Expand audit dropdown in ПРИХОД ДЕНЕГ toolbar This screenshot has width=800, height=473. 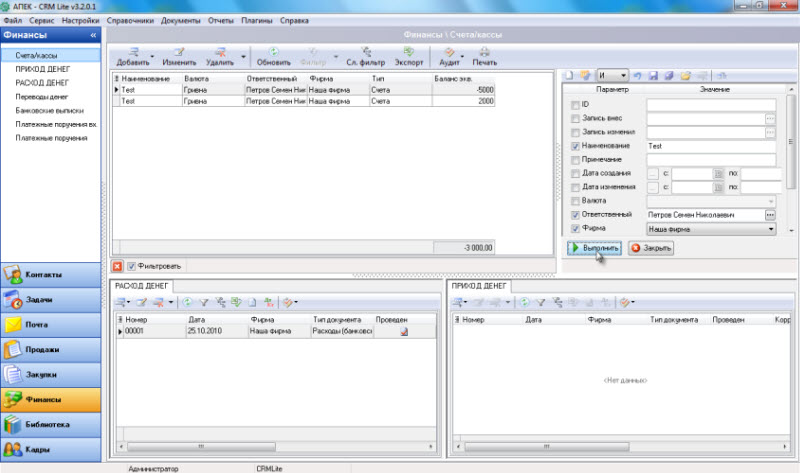(x=633, y=302)
